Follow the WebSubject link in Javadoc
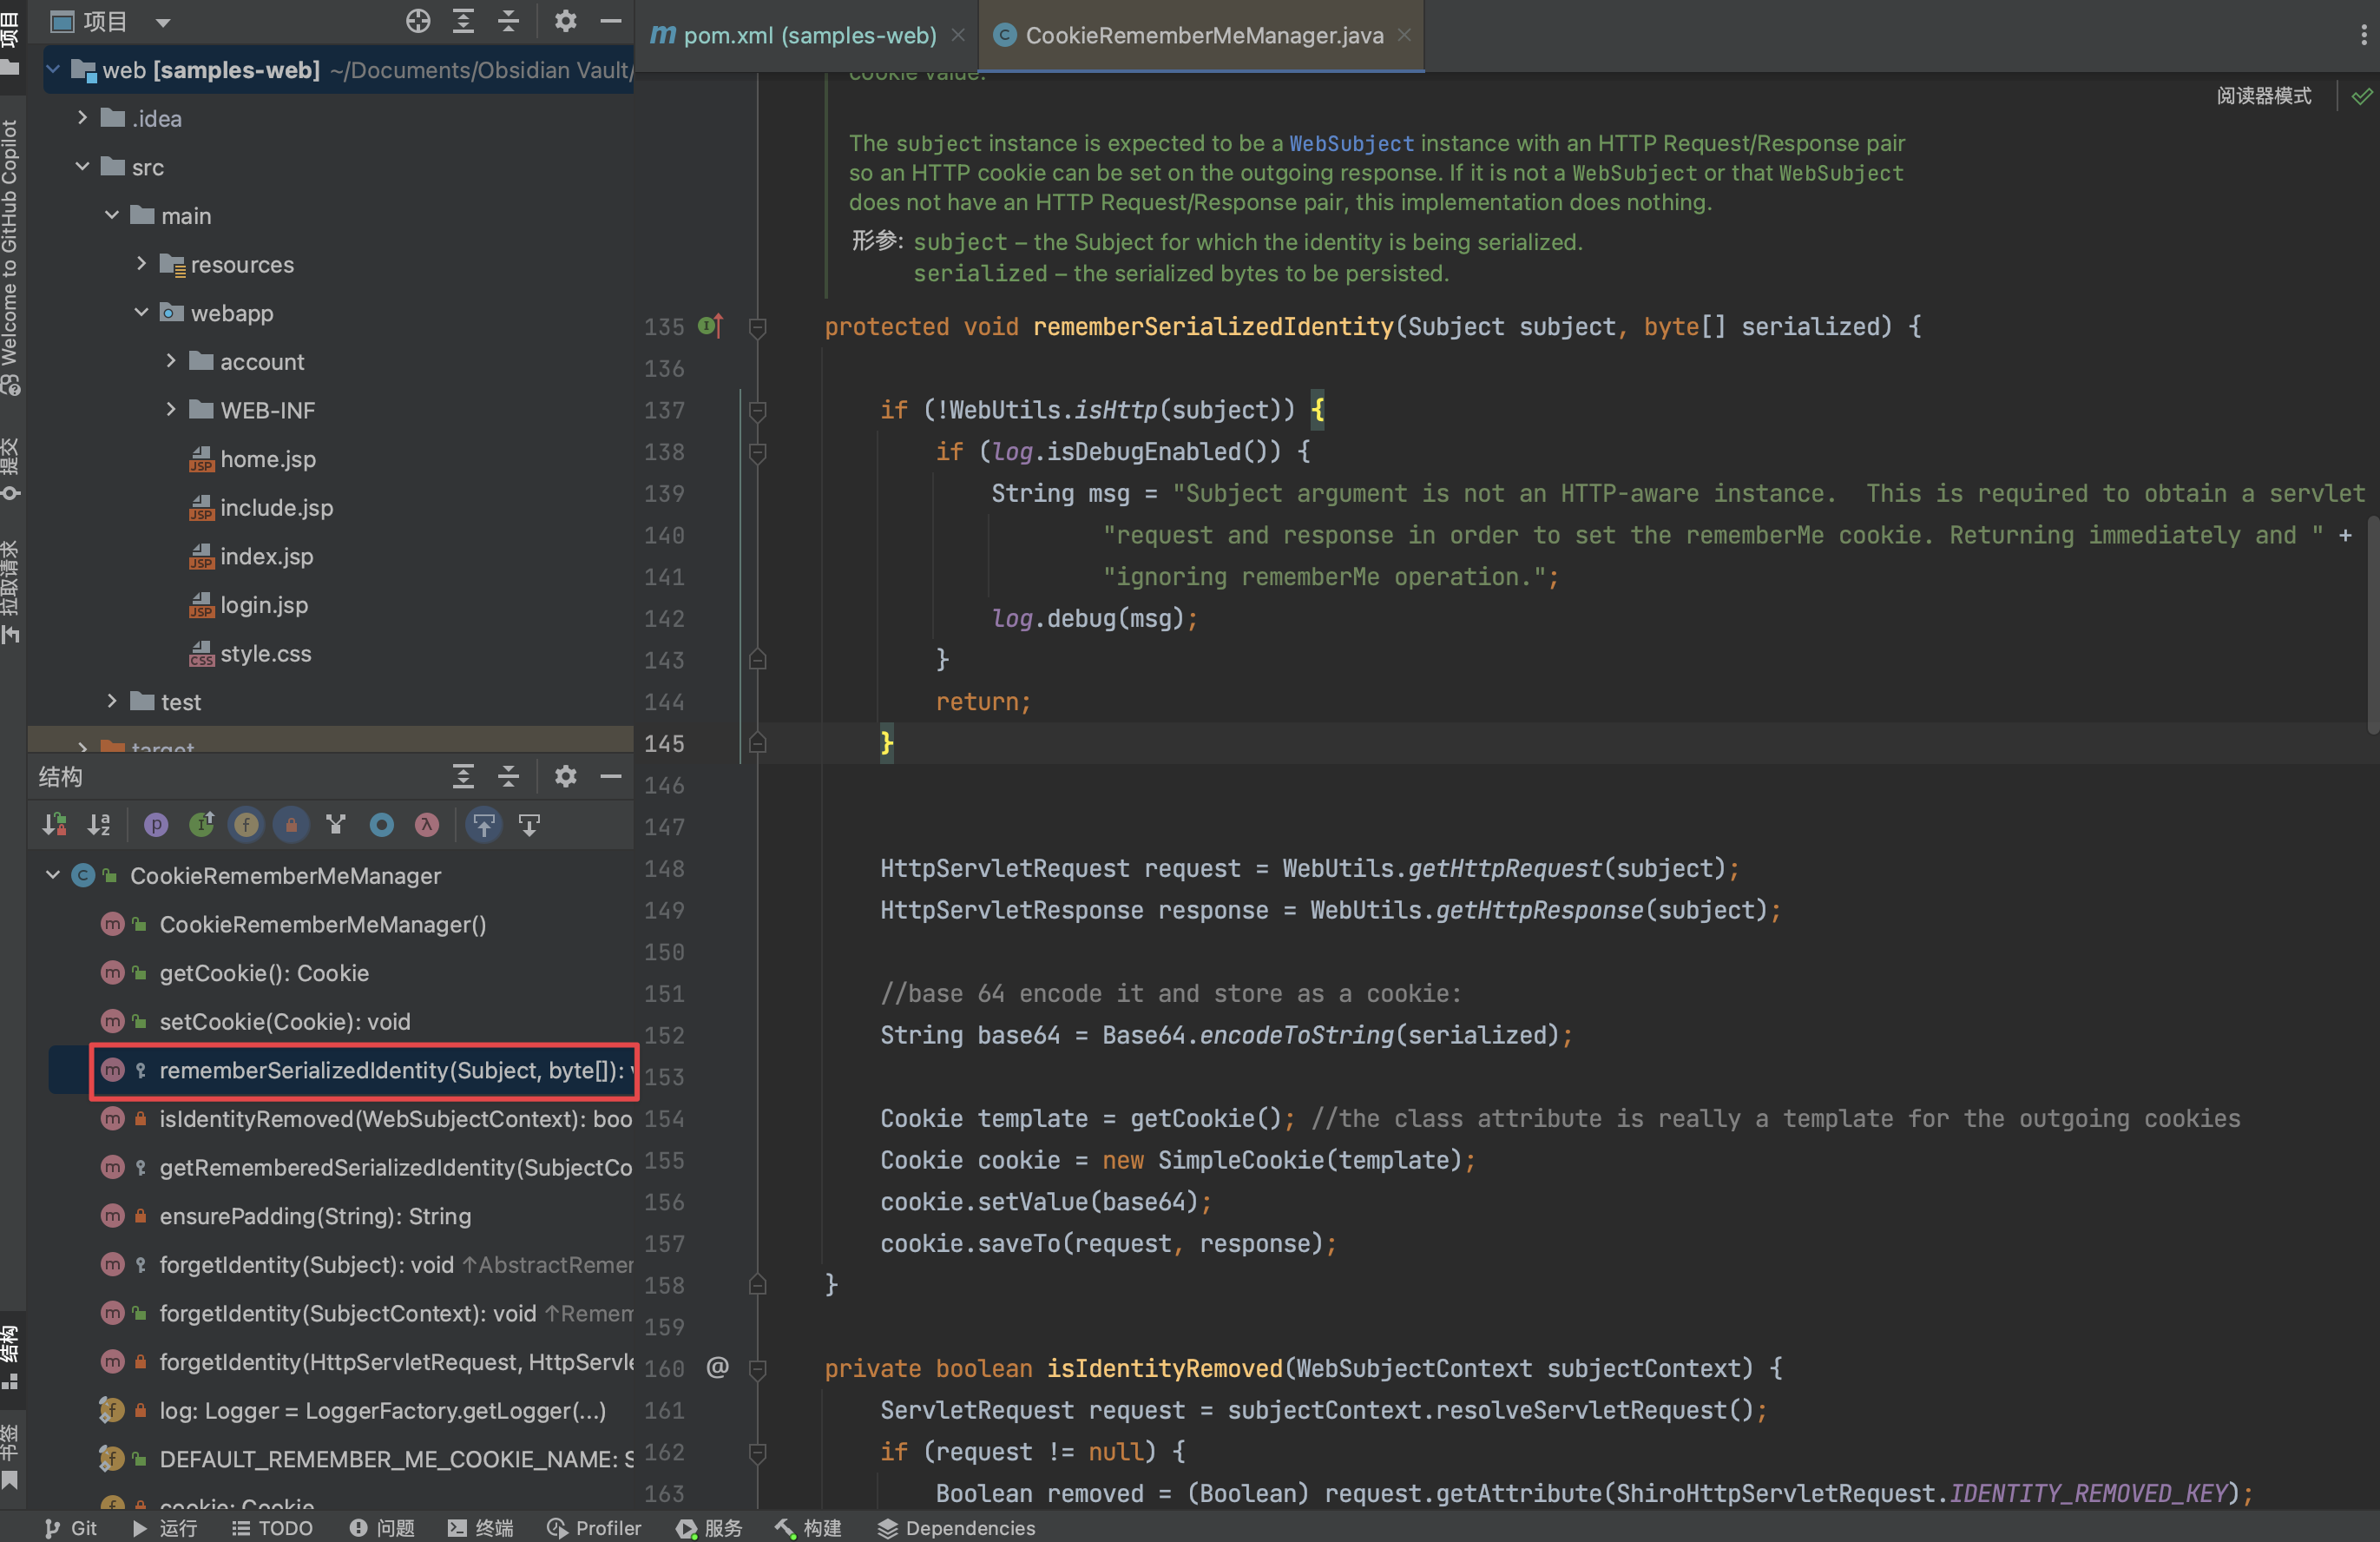The height and width of the screenshot is (1542, 2380). tap(1351, 143)
